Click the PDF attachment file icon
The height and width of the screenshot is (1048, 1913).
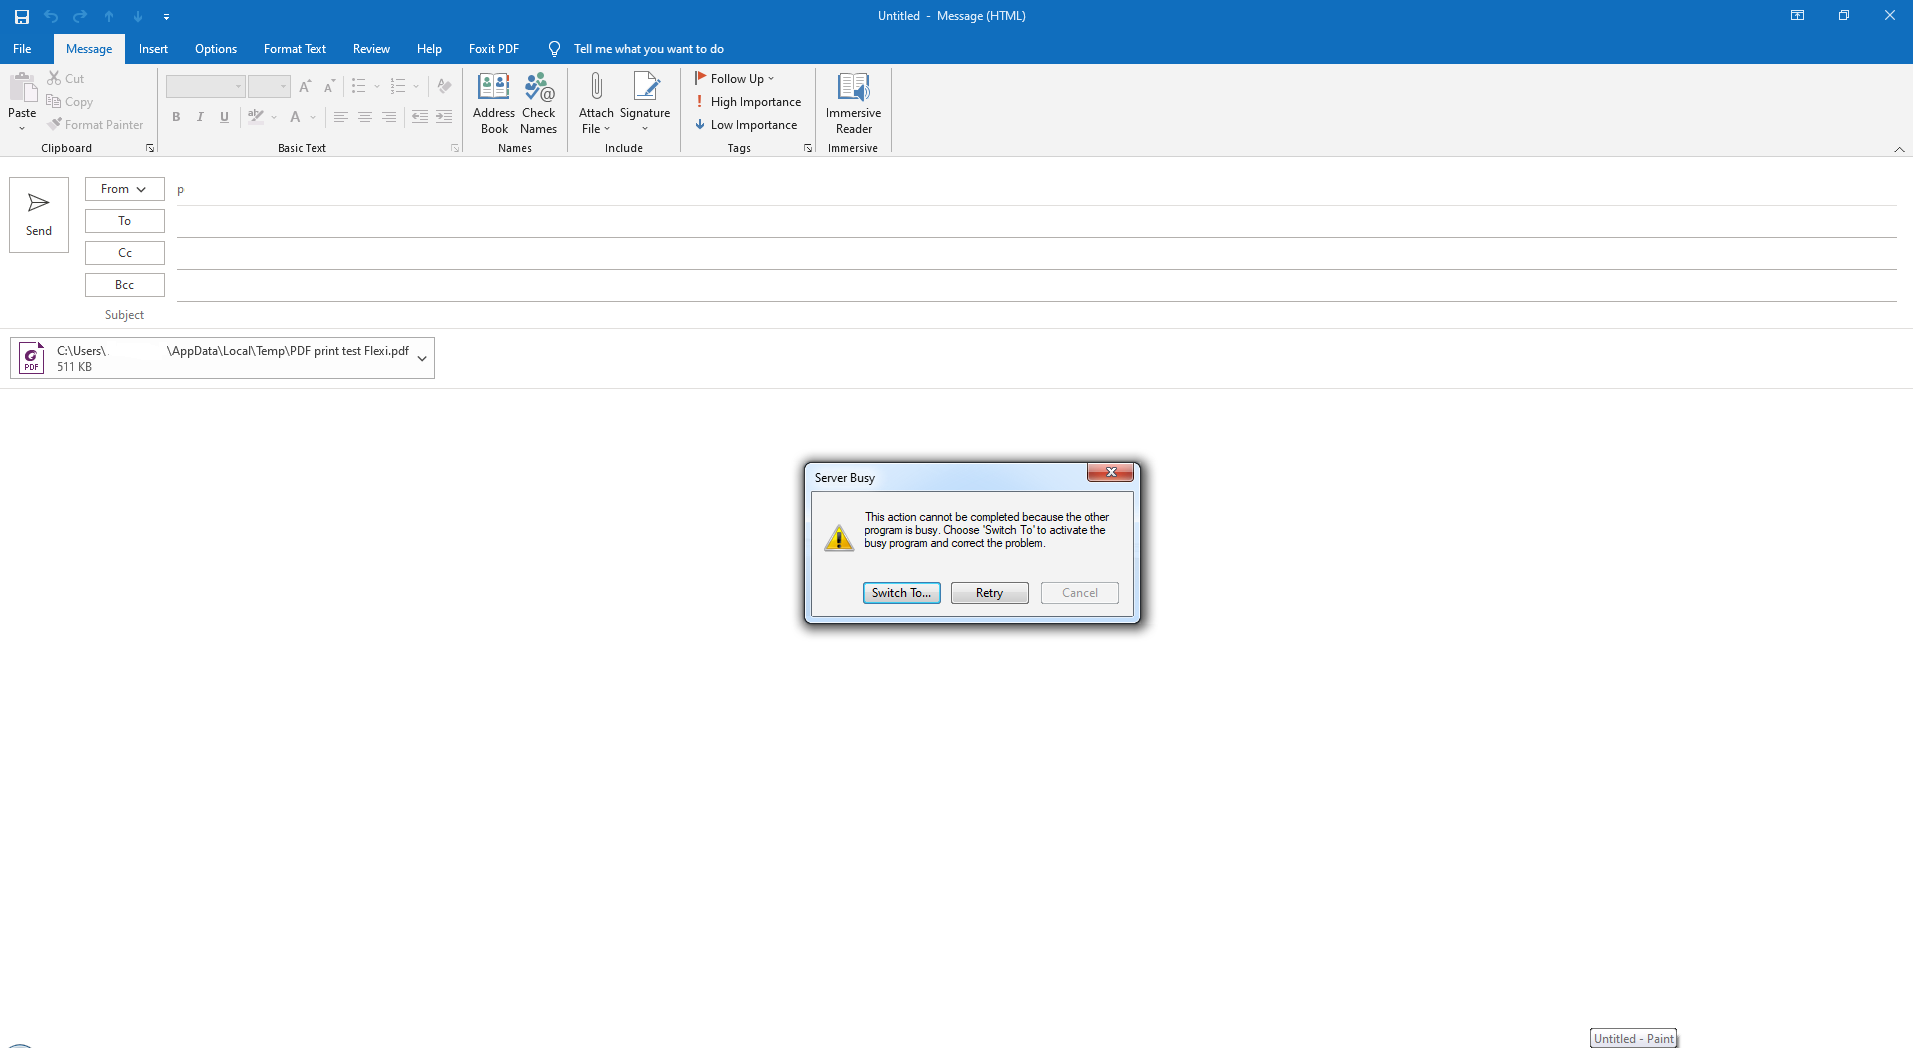[x=32, y=358]
